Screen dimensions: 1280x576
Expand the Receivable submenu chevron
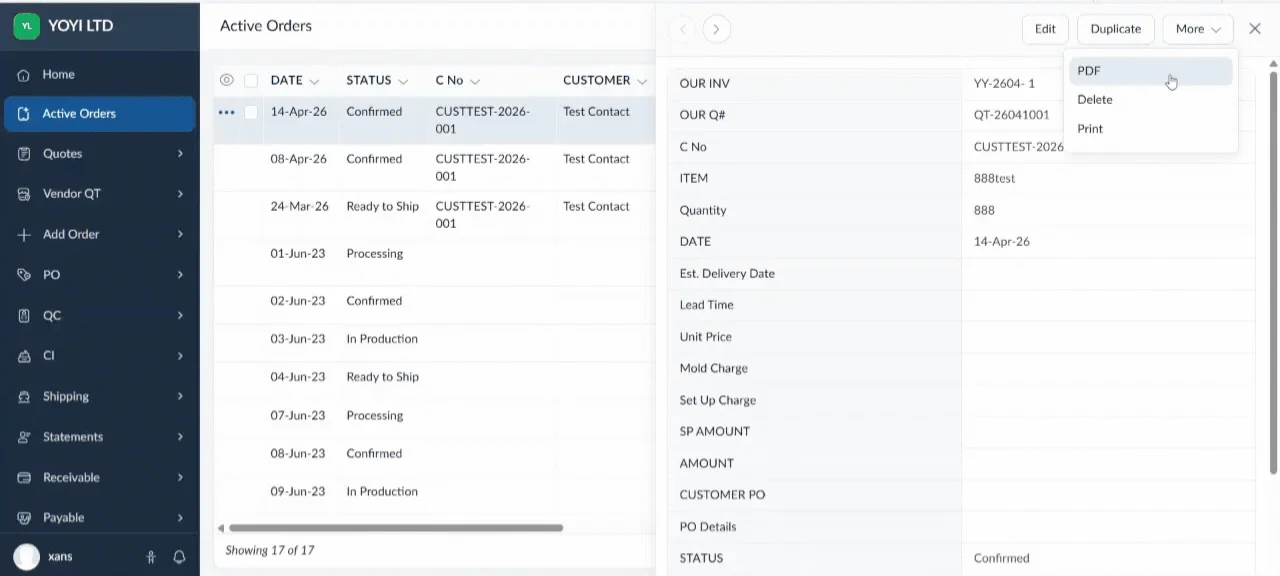click(x=181, y=478)
